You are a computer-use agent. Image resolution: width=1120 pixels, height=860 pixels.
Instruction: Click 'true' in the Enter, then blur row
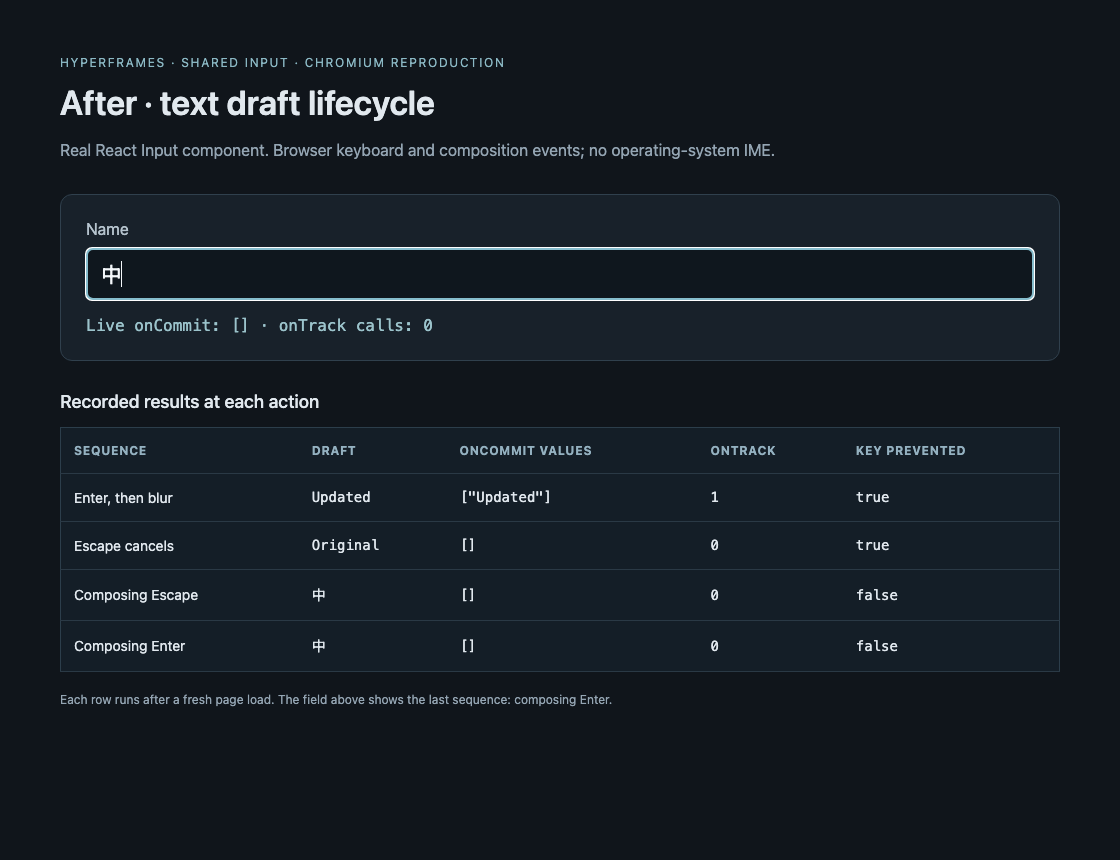[872, 497]
